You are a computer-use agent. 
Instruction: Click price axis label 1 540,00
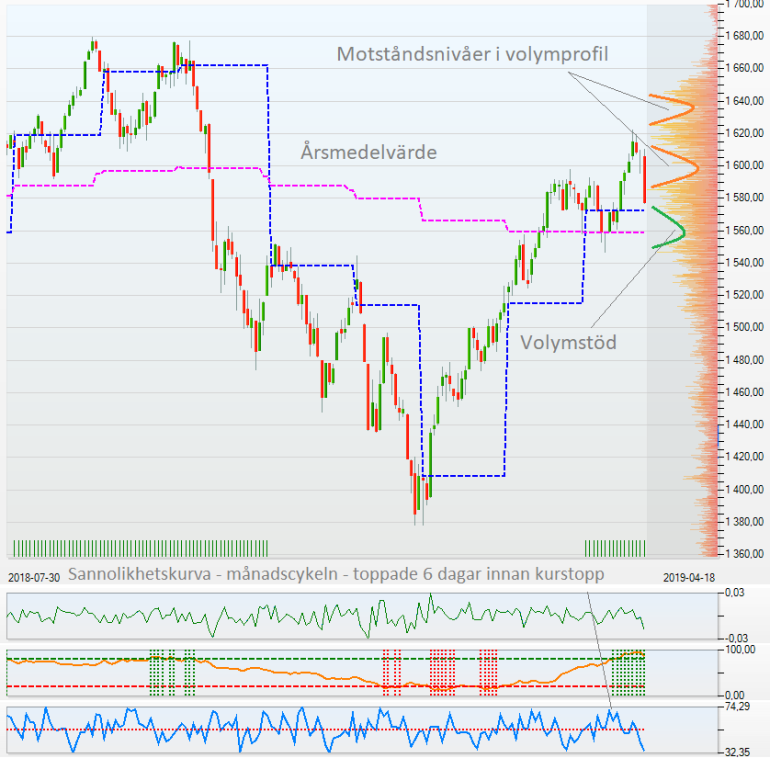pos(744,263)
